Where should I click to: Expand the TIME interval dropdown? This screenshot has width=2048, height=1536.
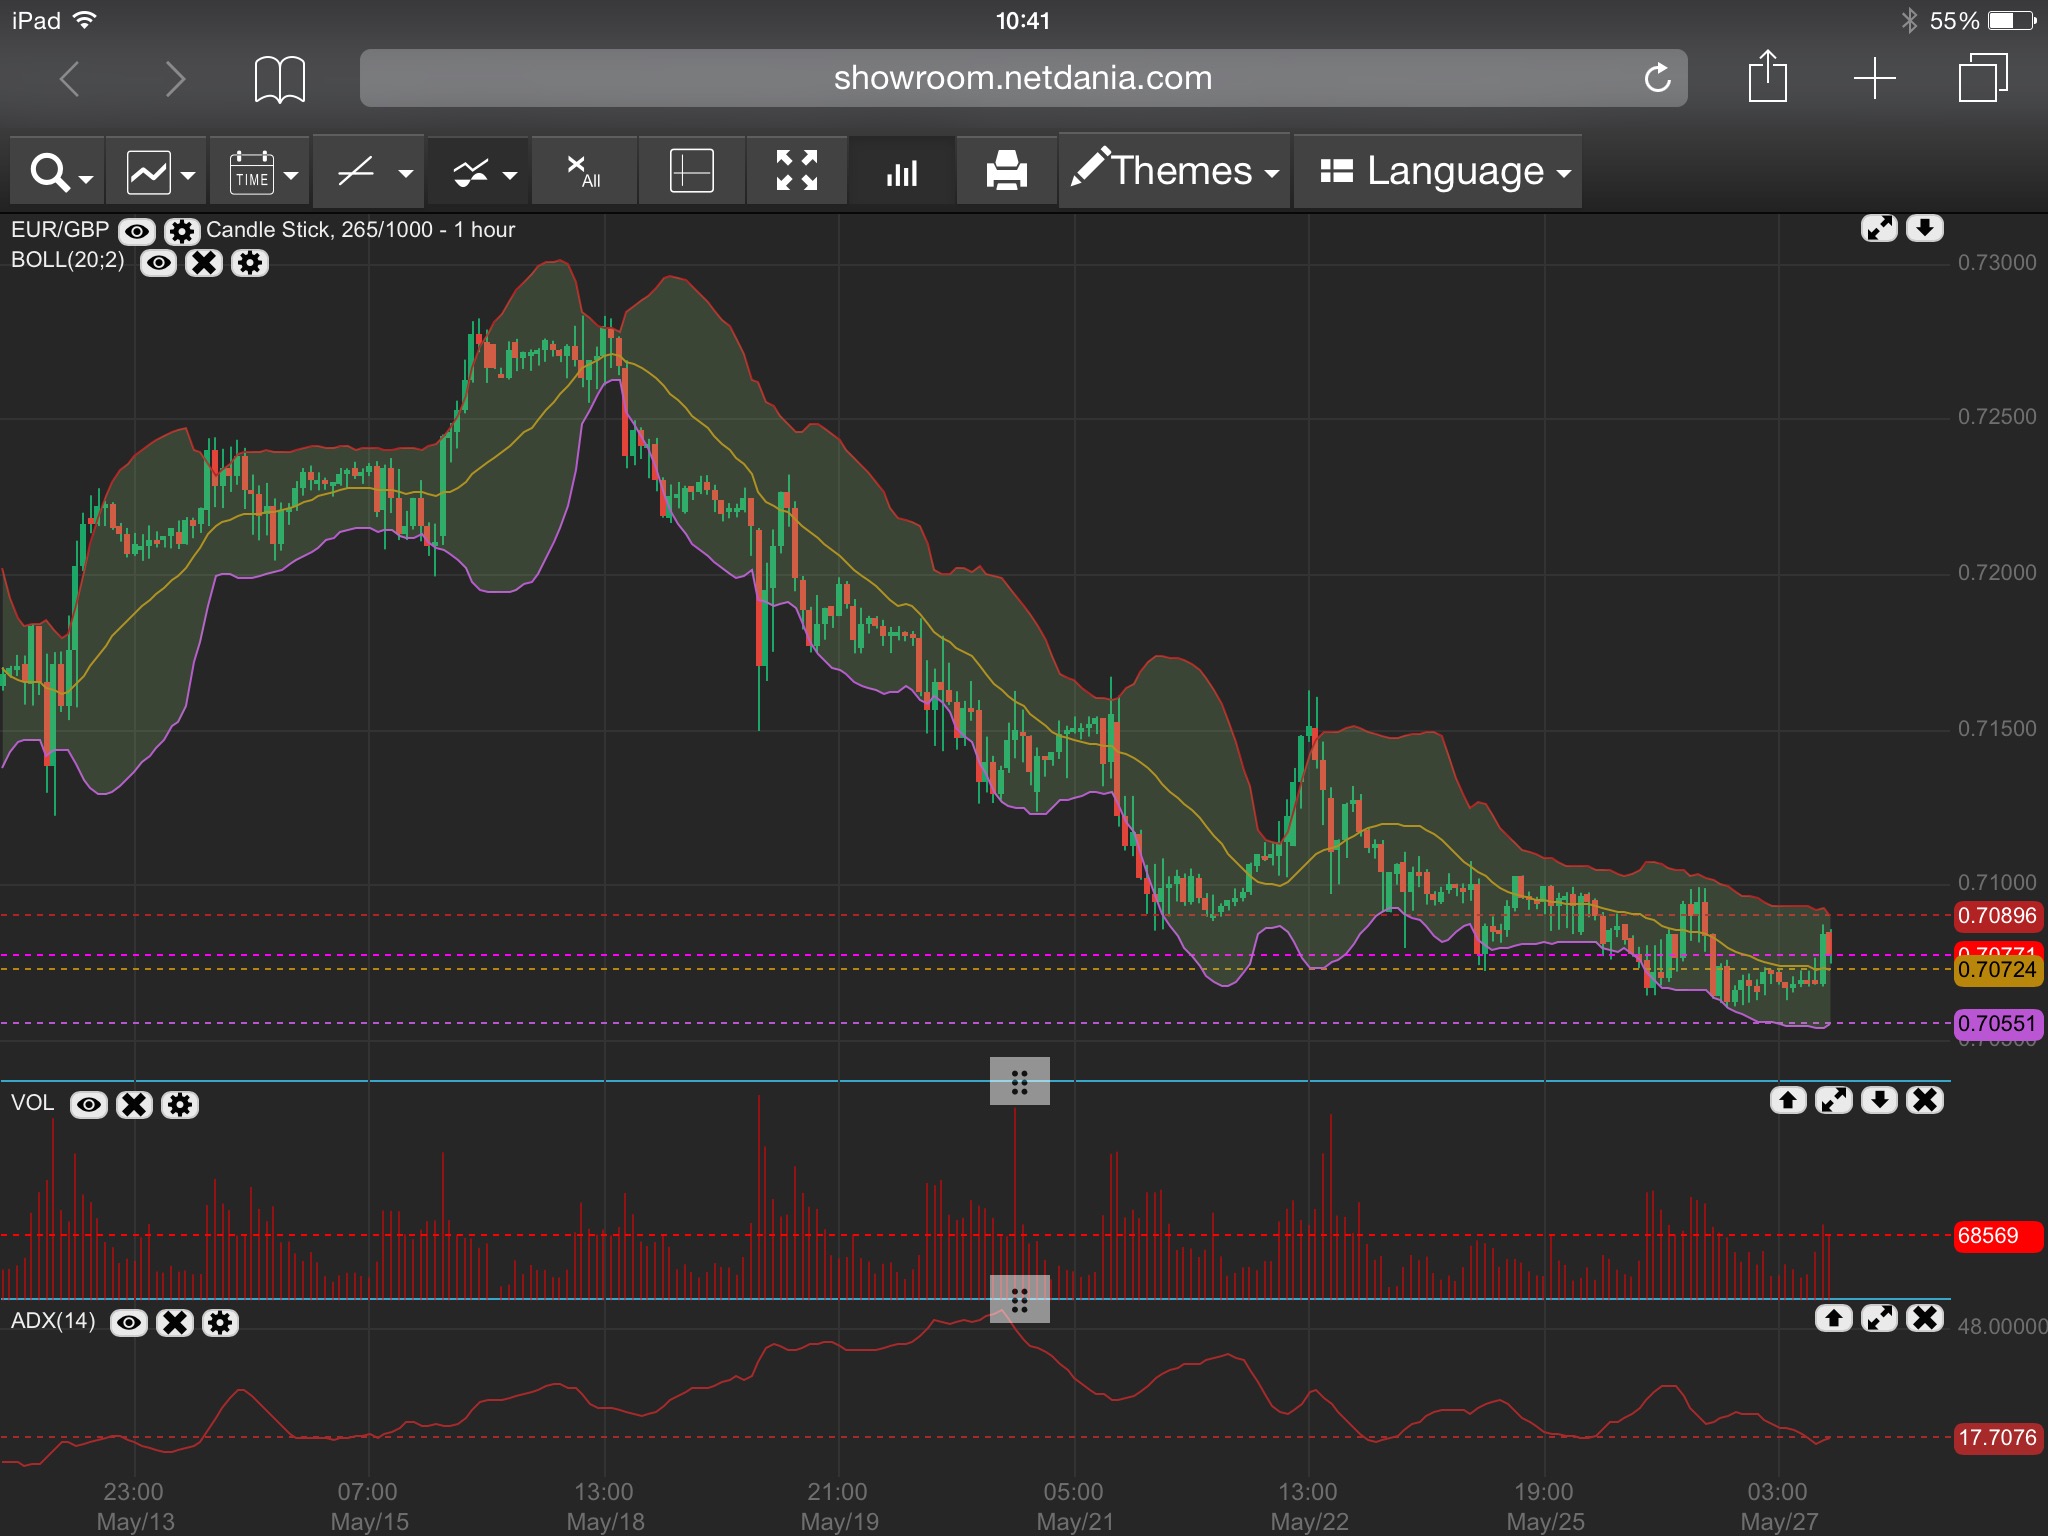262,172
